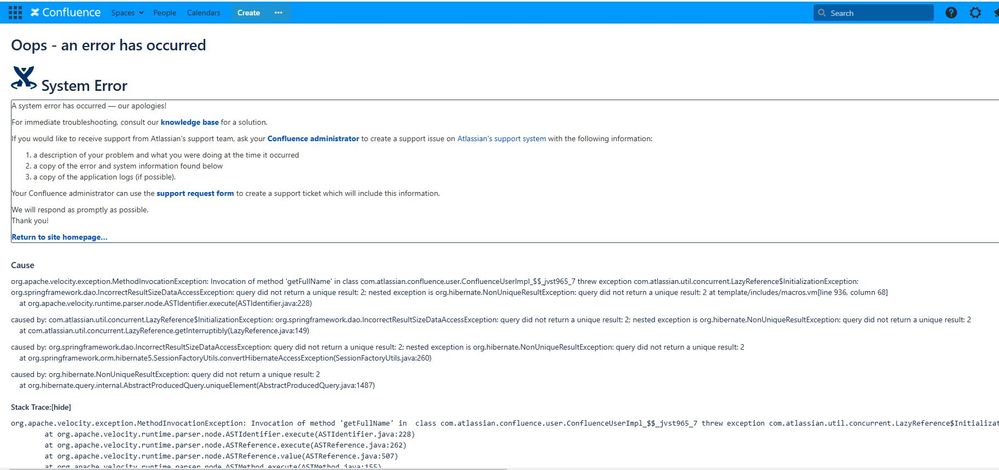Collapse stack trace with hide link

click(x=60, y=406)
